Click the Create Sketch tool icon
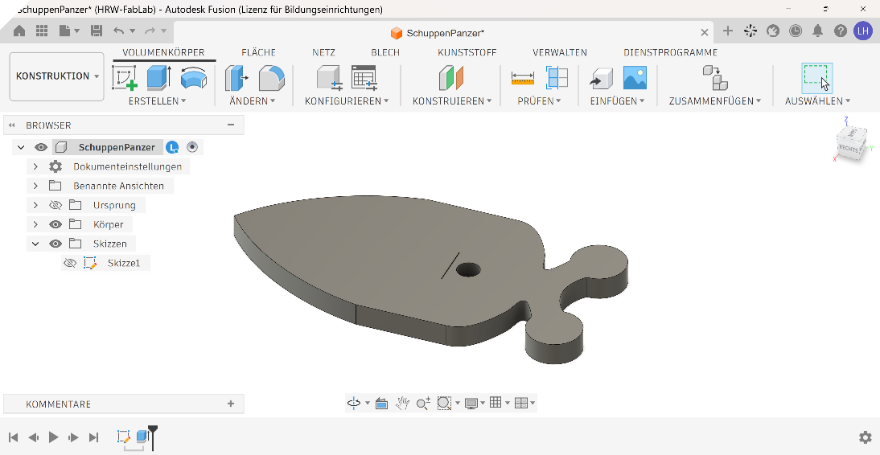This screenshot has width=880, height=455. pos(125,77)
